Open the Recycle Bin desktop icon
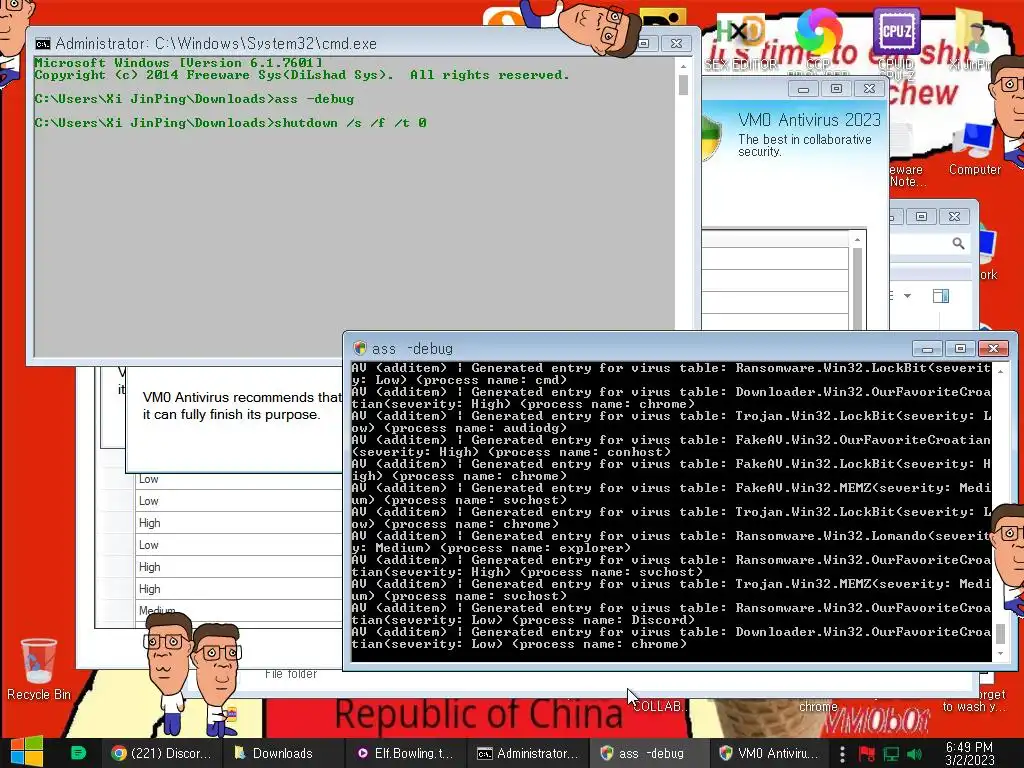Screen dimensions: 1024x768 (39, 669)
